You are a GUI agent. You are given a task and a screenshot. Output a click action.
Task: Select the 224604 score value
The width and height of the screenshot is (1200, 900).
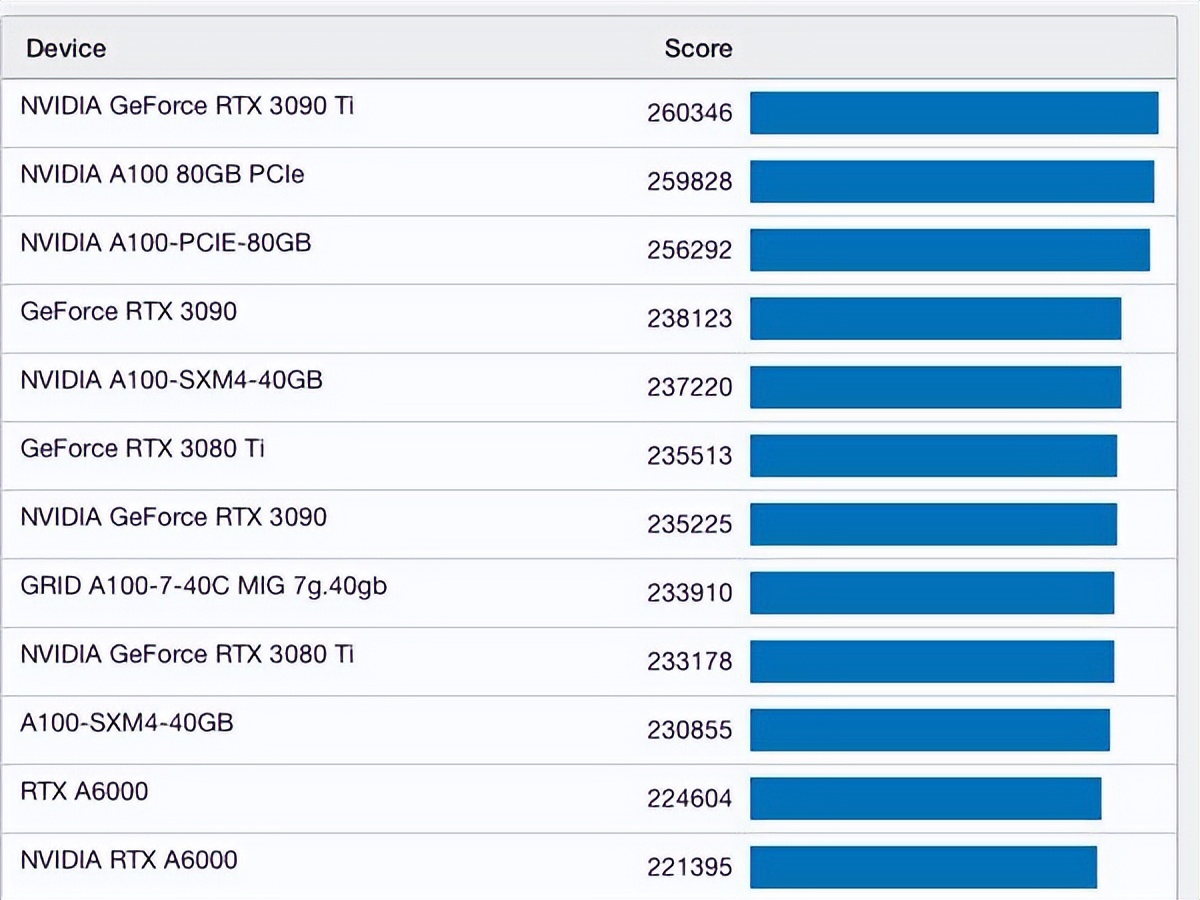(x=689, y=798)
